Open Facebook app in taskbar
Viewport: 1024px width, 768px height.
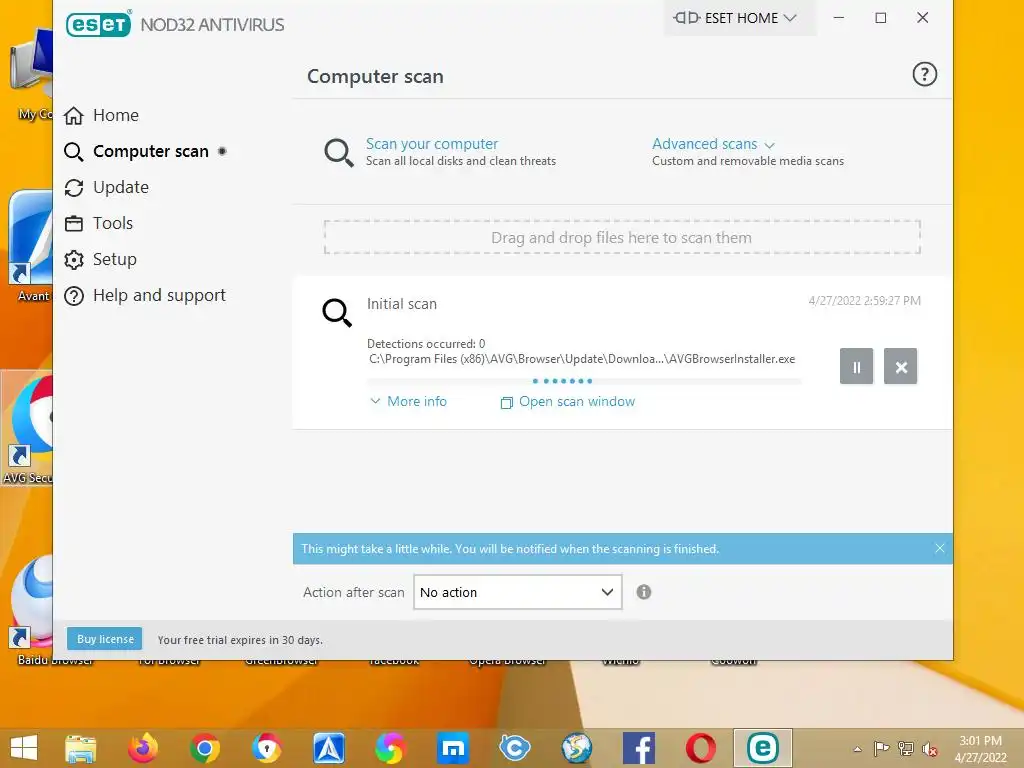pyautogui.click(x=639, y=748)
